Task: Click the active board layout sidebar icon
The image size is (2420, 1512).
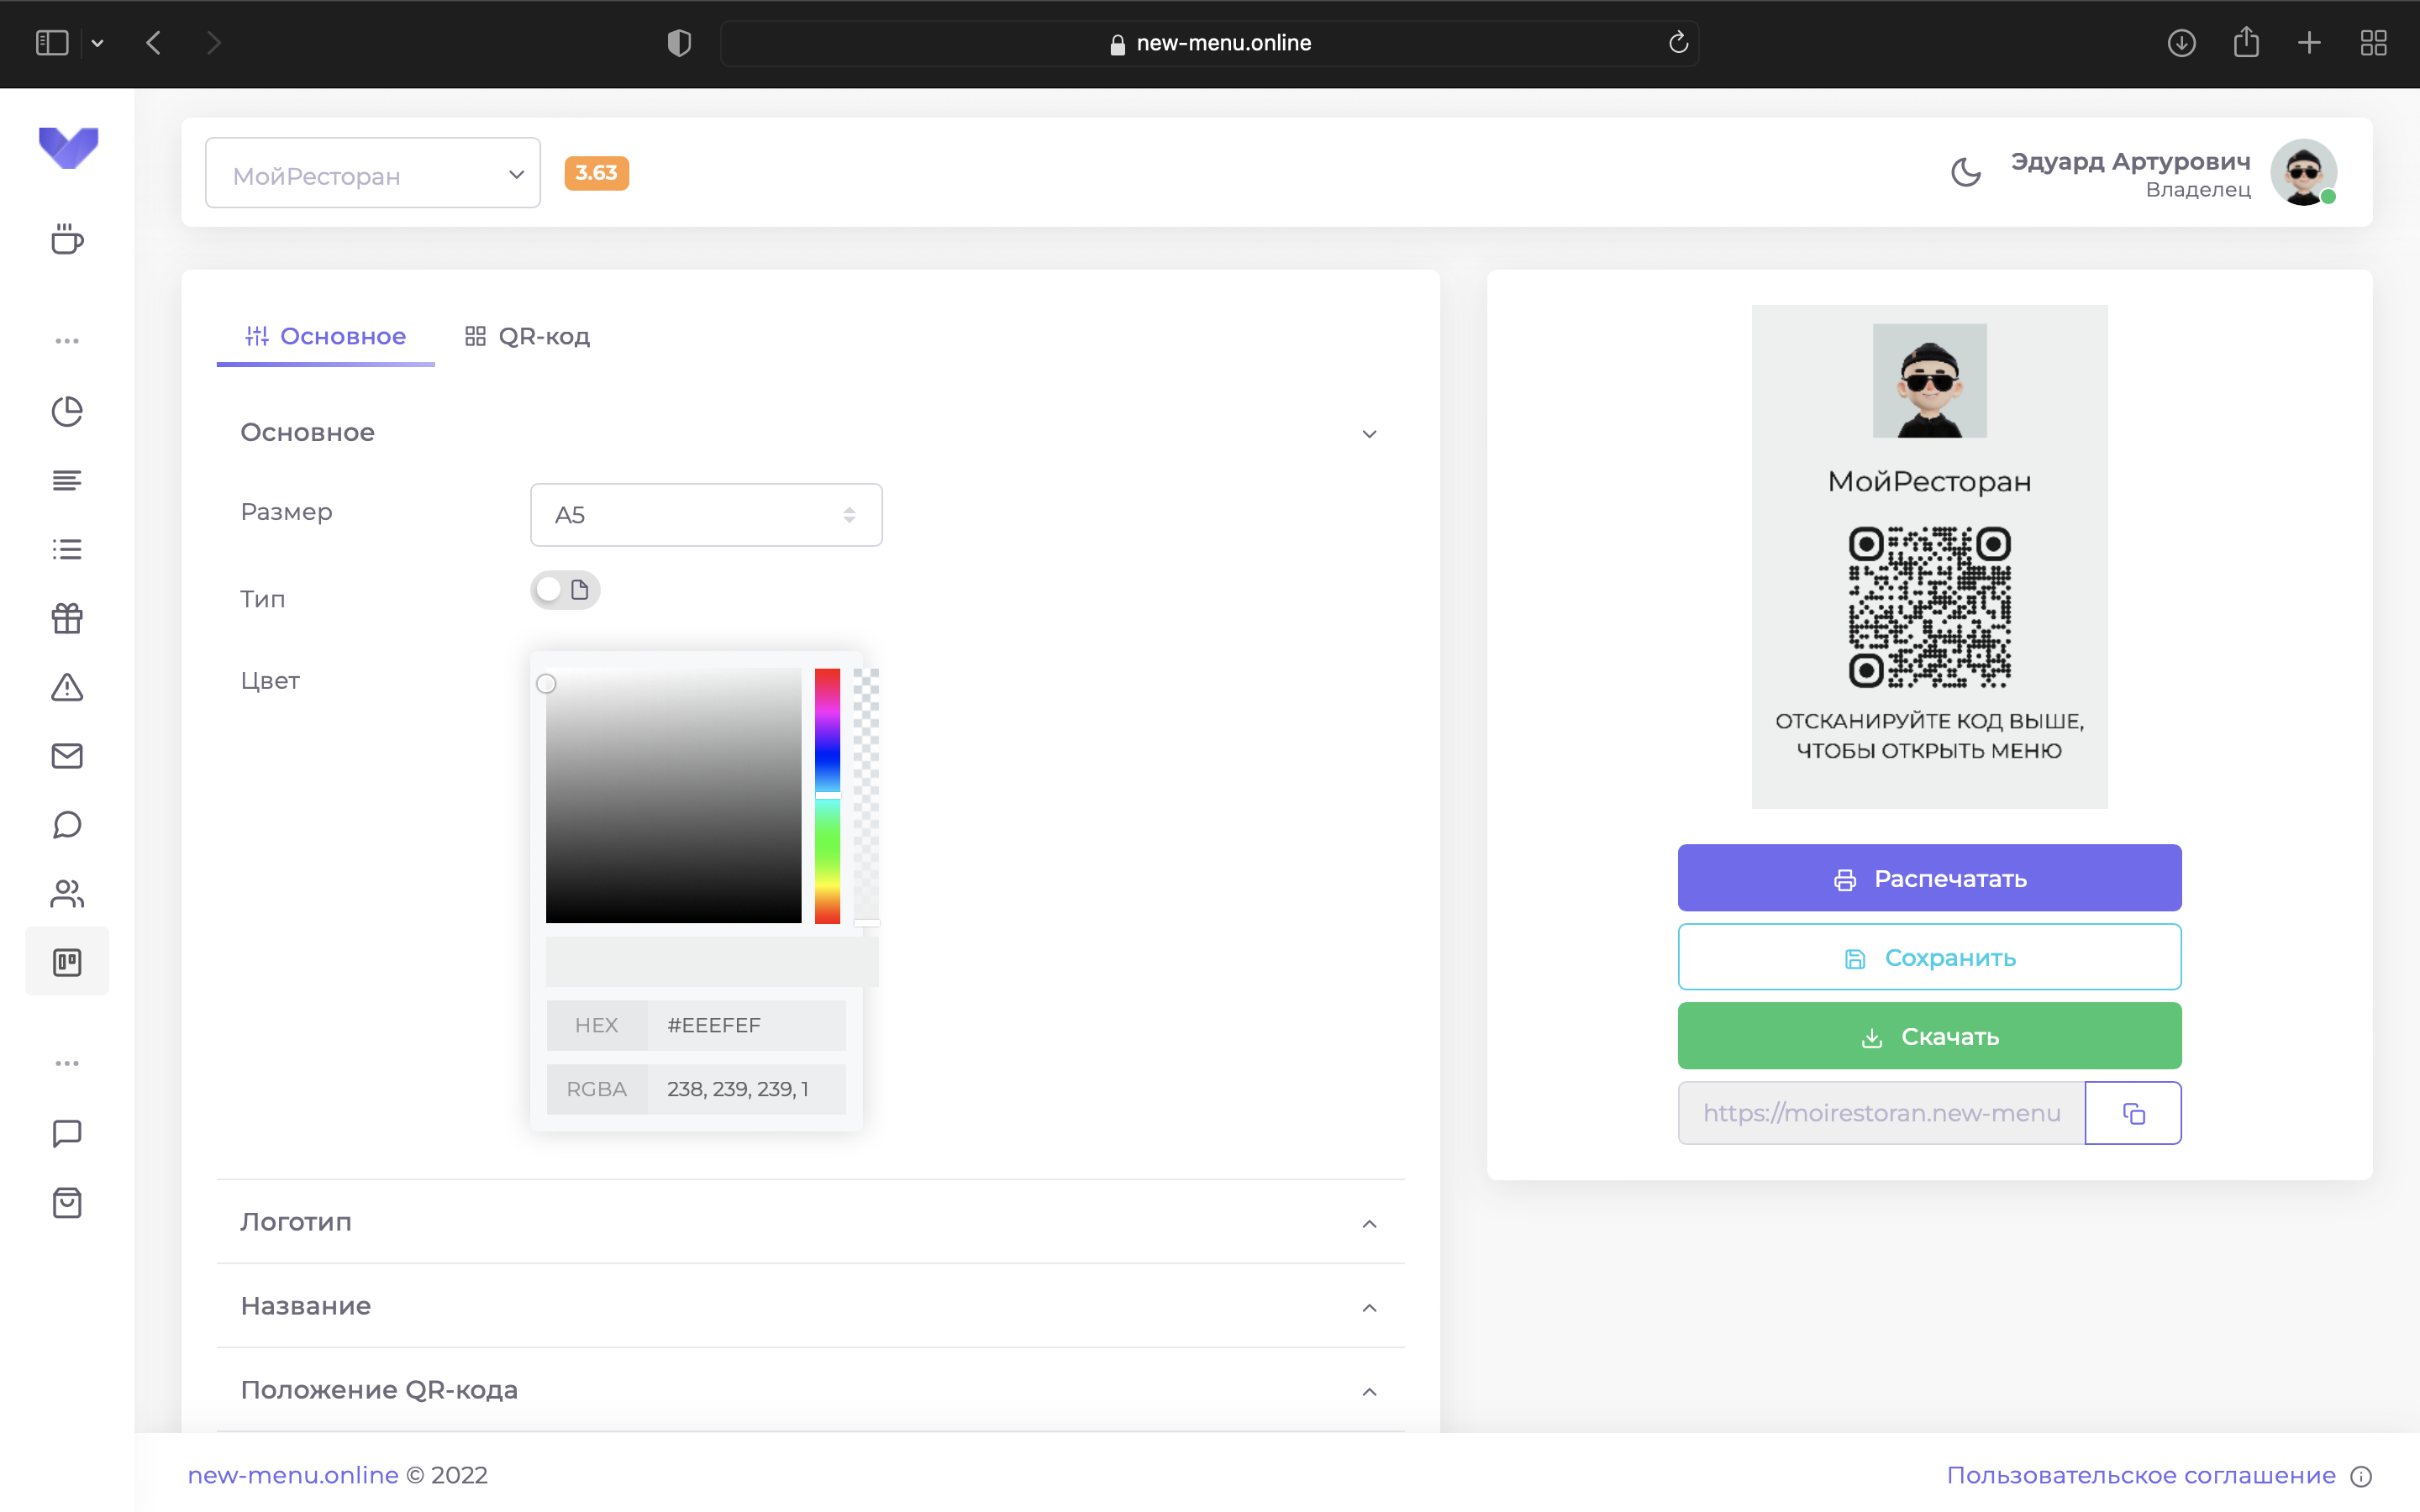Action: tap(67, 962)
